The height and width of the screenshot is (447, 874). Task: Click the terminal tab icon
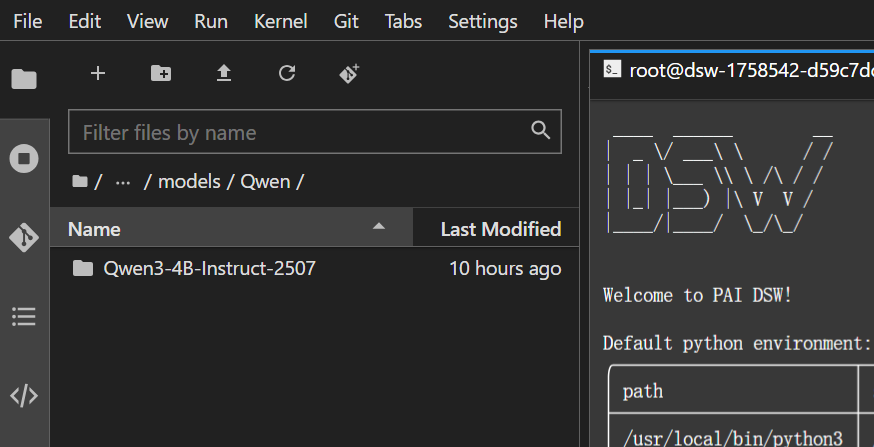613,70
